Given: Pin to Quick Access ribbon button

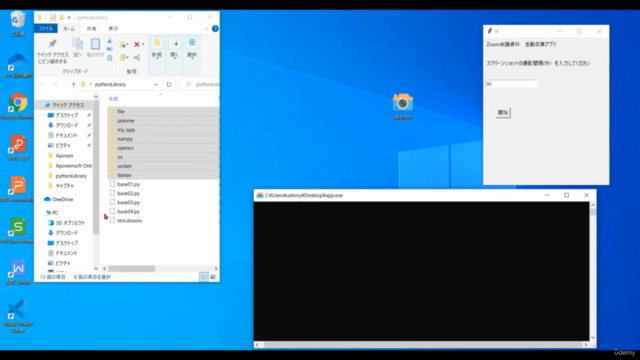Looking at the screenshot, I should 52,51.
